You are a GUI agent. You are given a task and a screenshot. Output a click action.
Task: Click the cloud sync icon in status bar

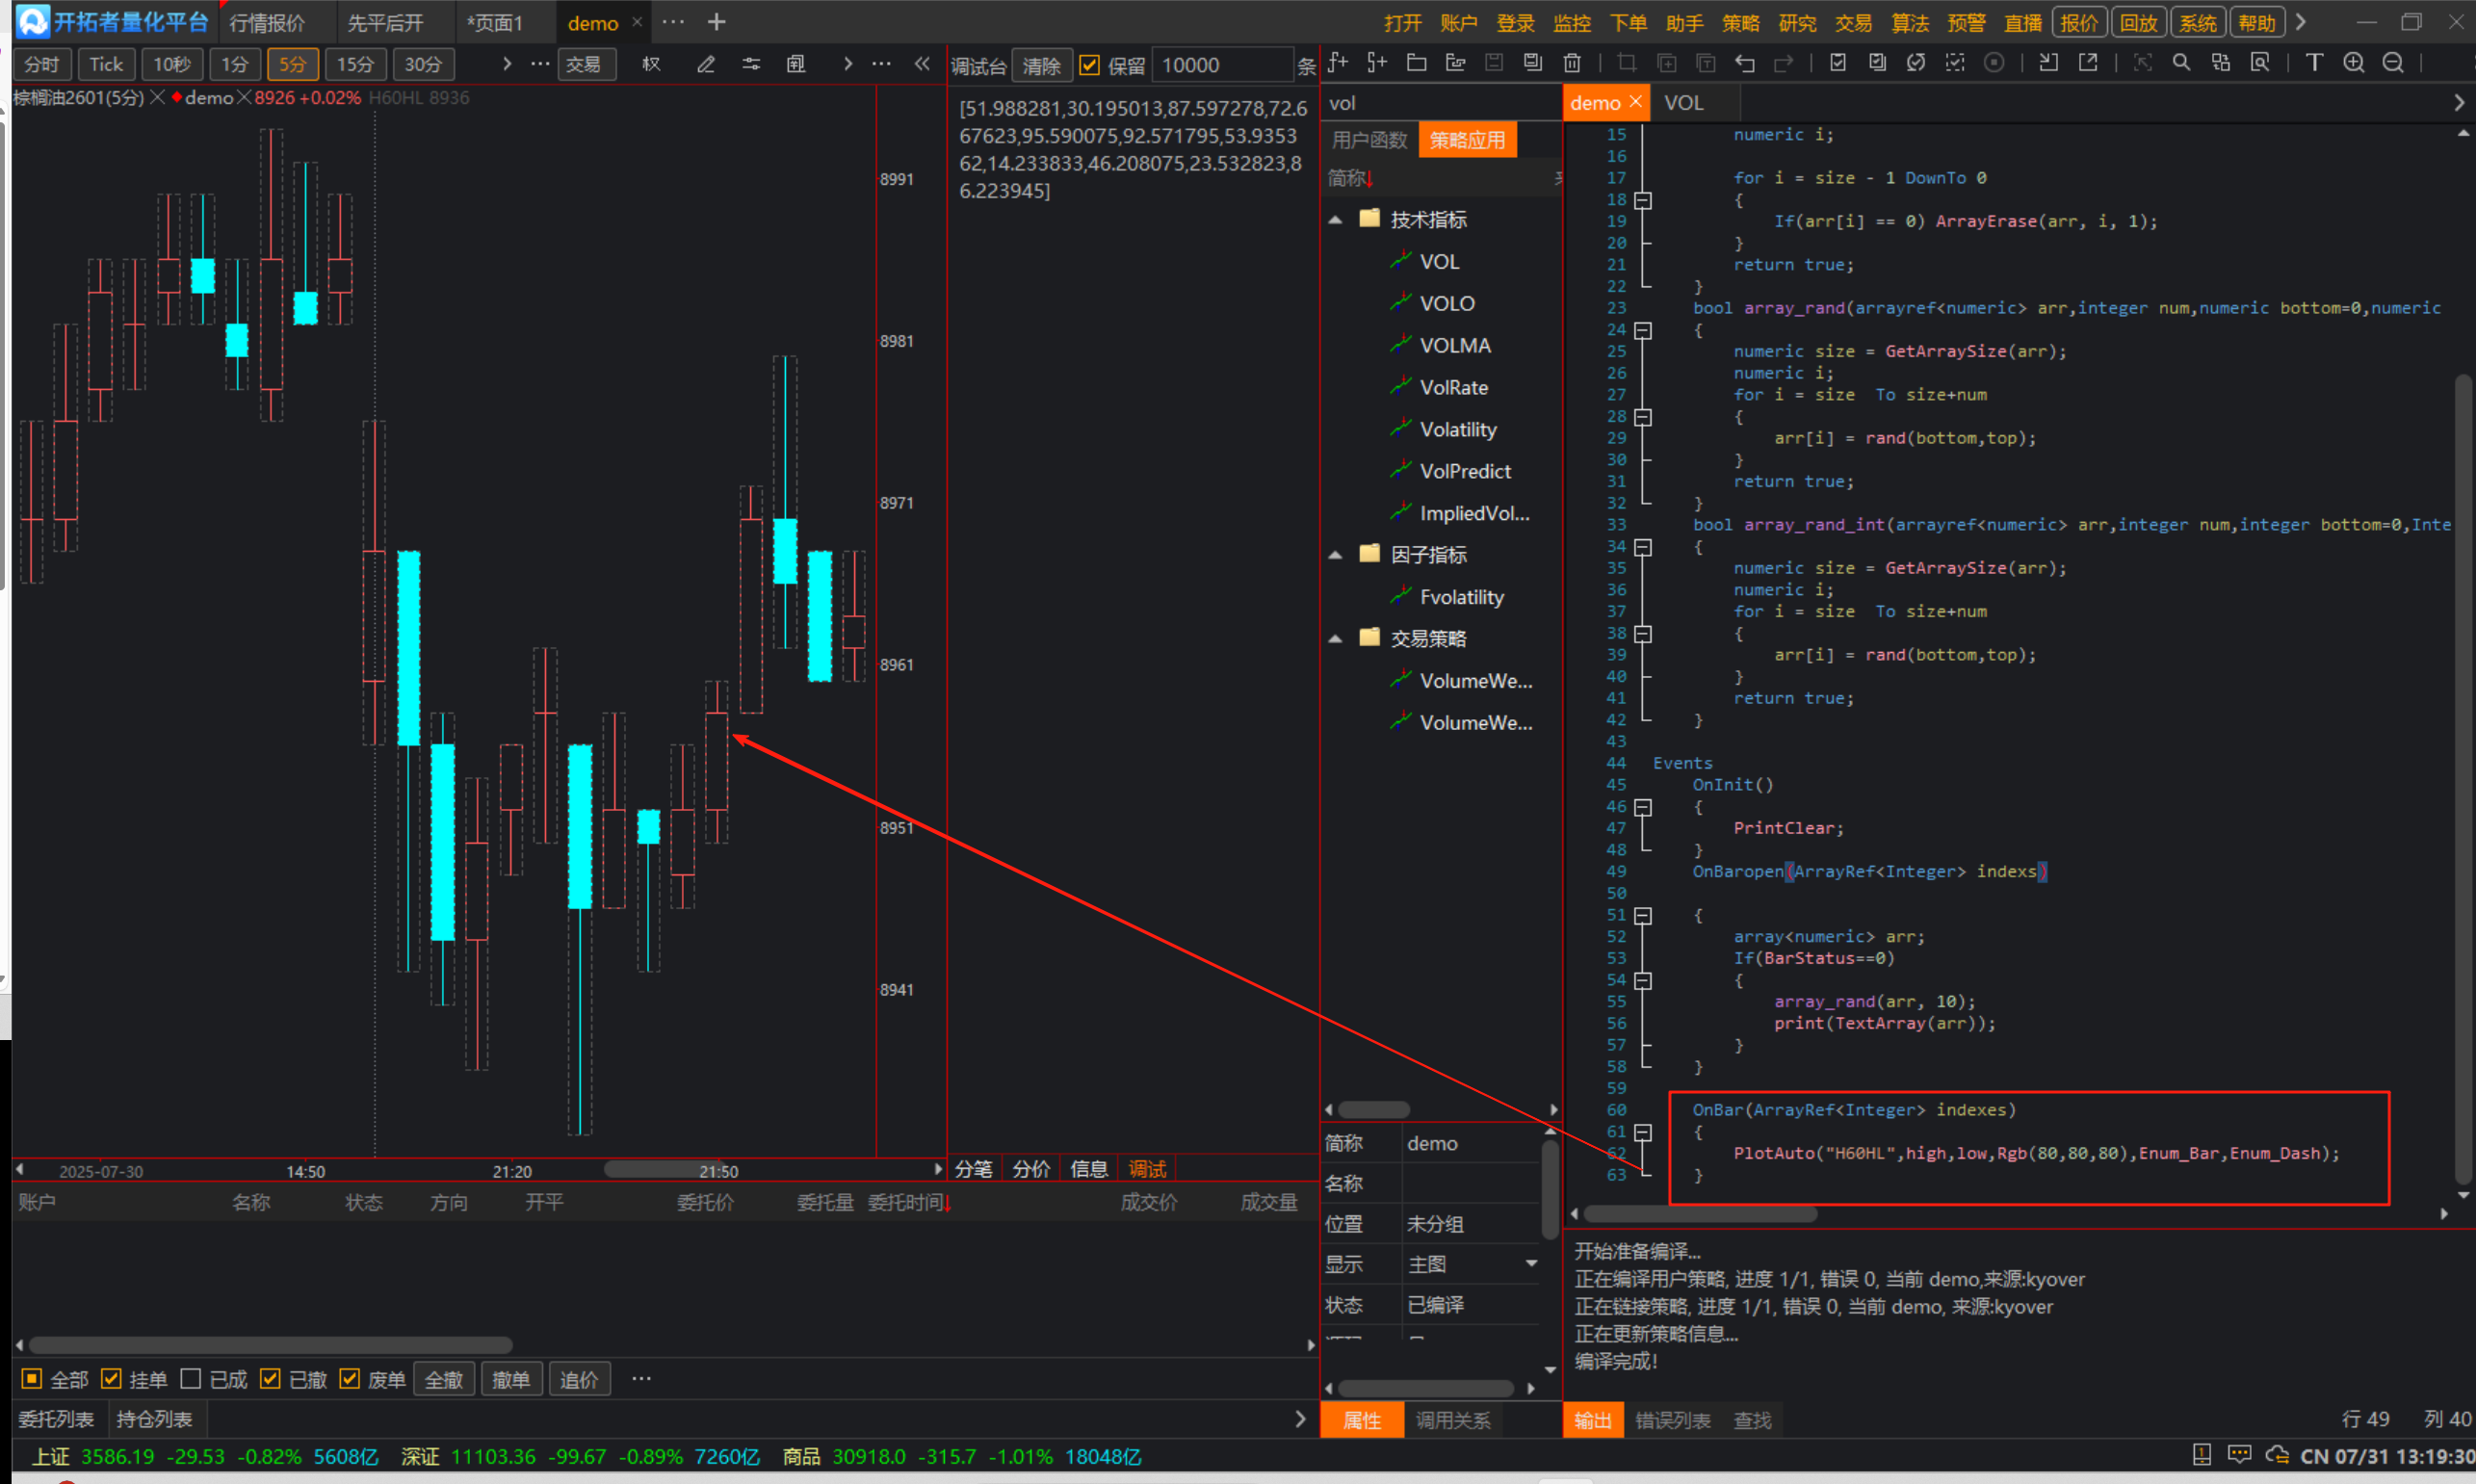point(2277,1455)
